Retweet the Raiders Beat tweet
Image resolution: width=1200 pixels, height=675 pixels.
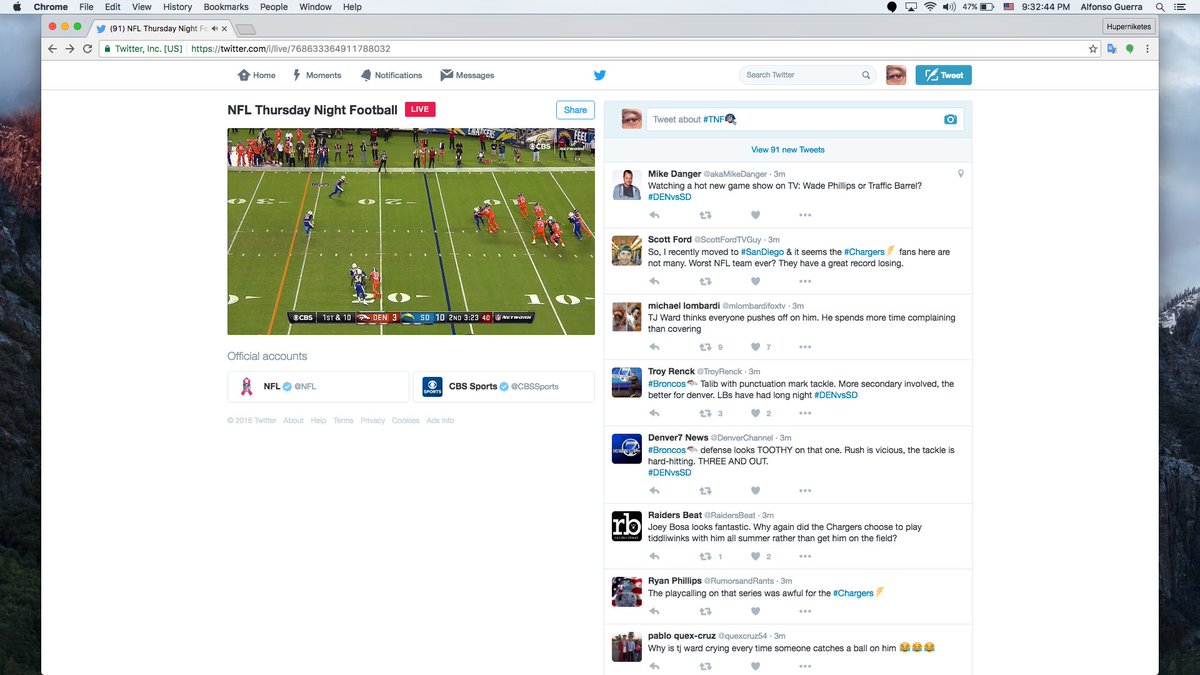(x=705, y=556)
